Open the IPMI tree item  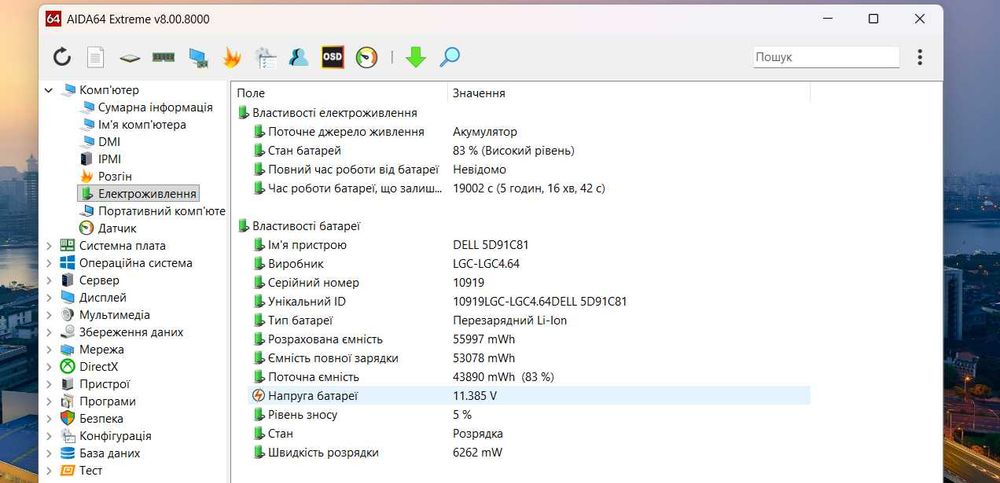110,159
